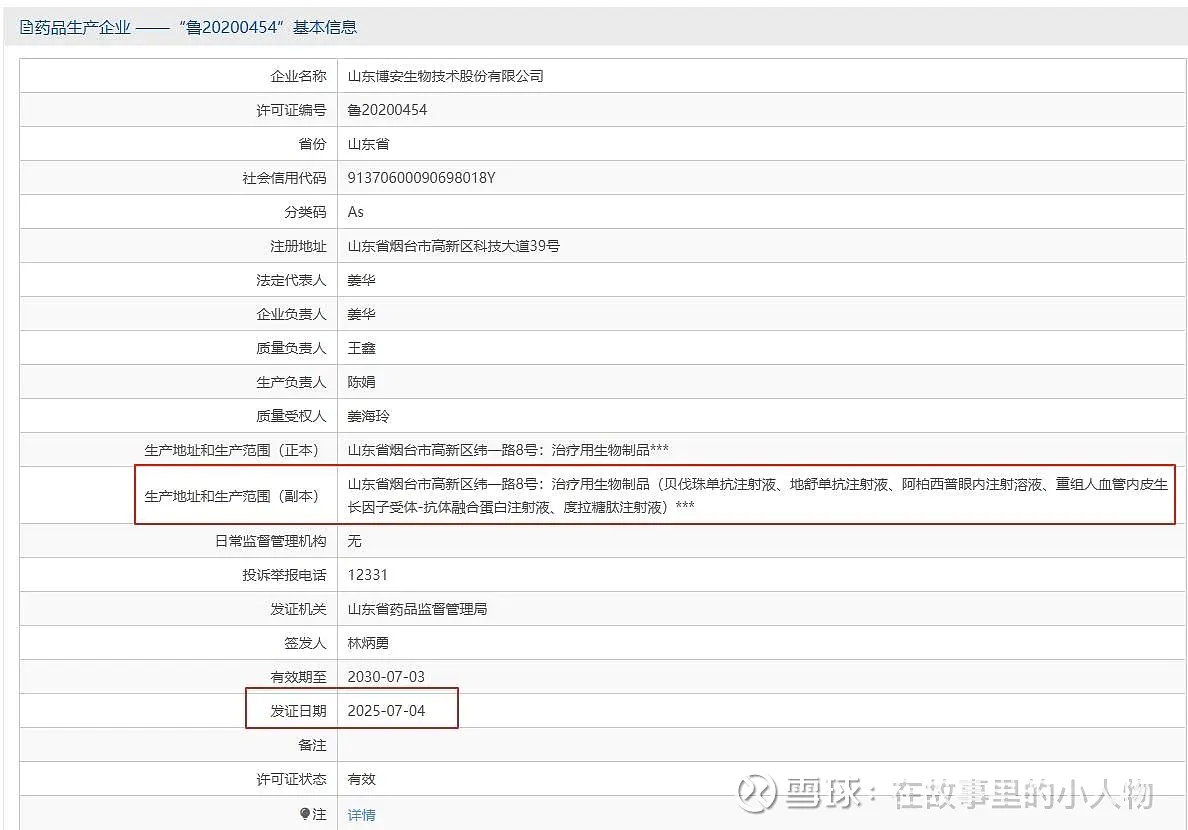The width and height of the screenshot is (1188, 830).
Task: Click the 发证机关 row label
Action: point(299,609)
